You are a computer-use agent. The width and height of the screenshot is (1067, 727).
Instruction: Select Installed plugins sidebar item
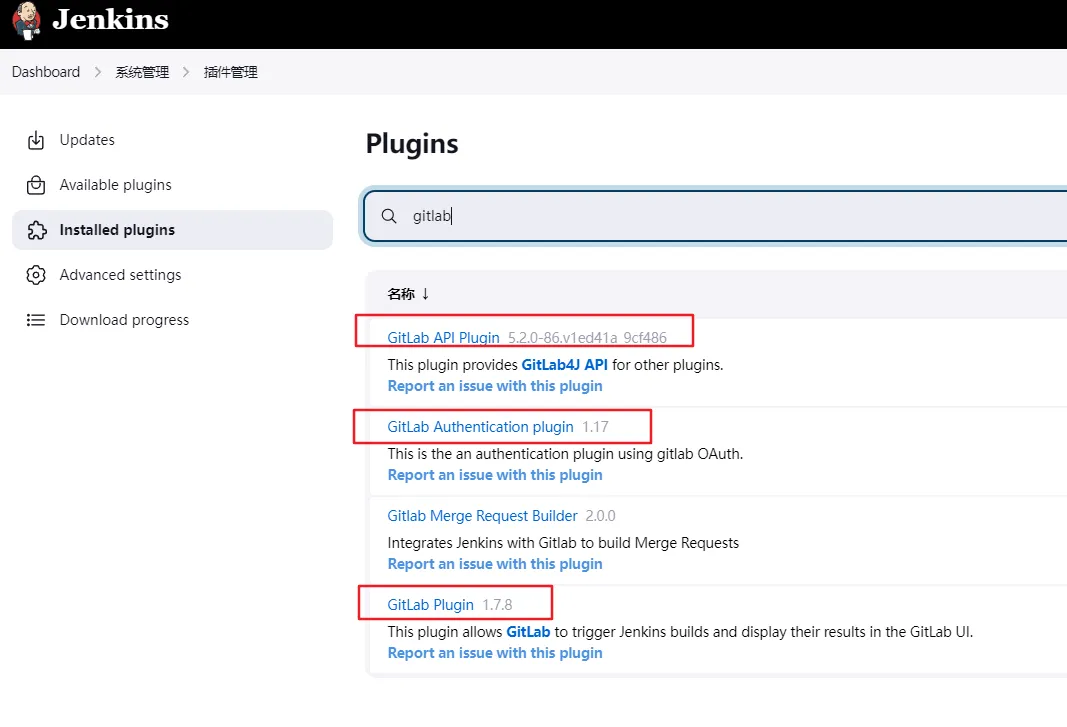point(172,230)
